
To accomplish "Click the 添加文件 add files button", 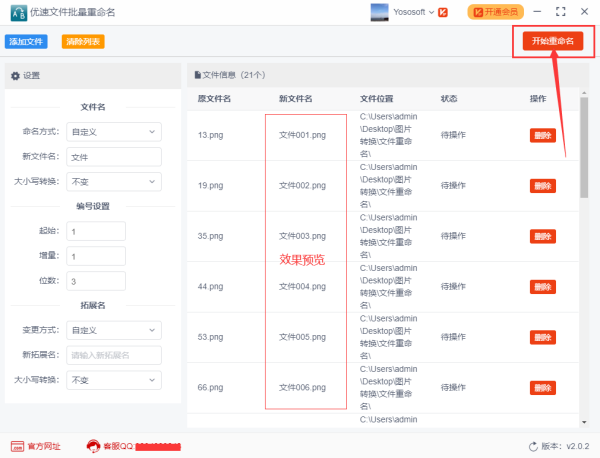I will click(26, 42).
